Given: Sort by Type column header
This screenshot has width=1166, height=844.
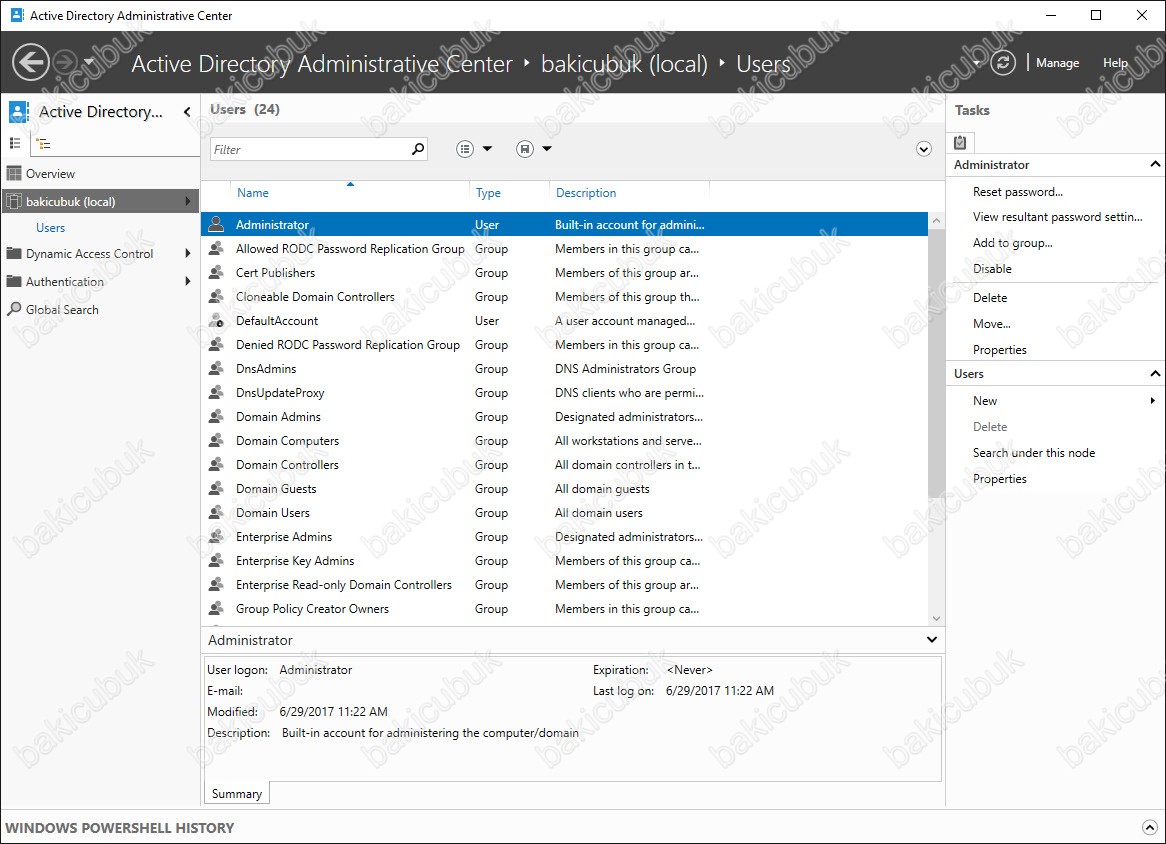Looking at the screenshot, I should pos(488,193).
